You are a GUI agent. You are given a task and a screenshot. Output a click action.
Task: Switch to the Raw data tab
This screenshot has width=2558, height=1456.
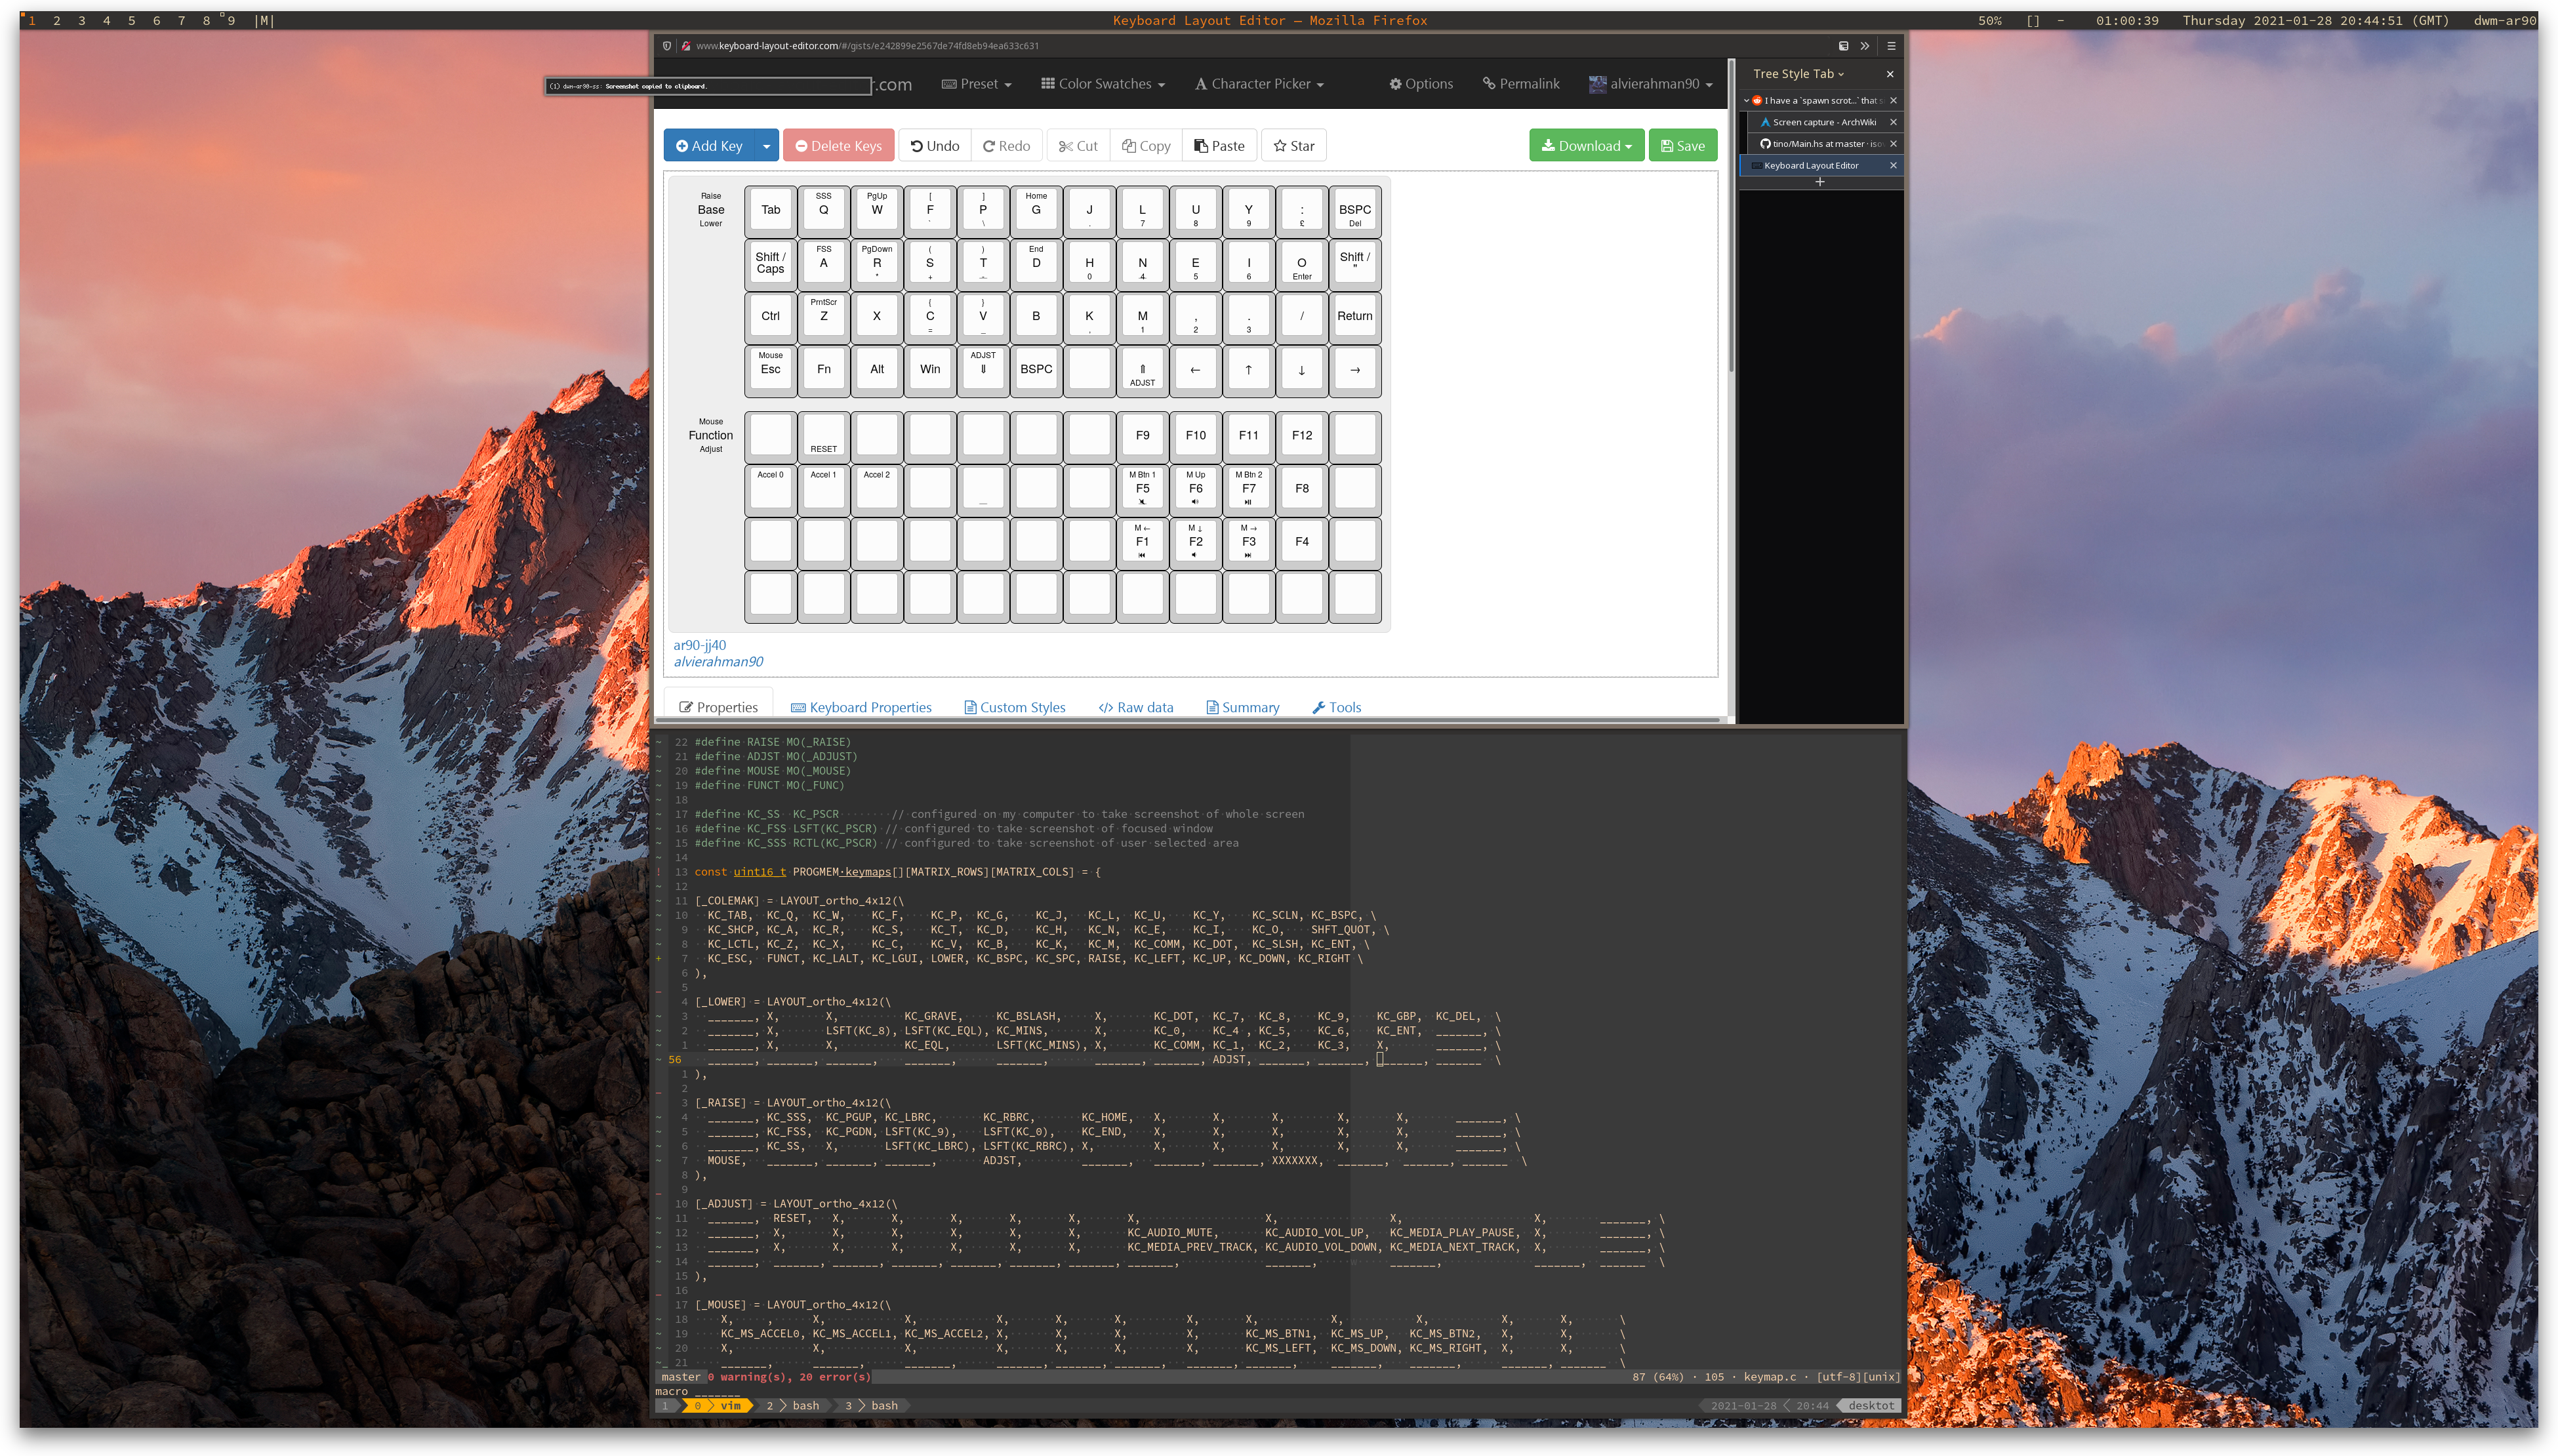(x=1135, y=707)
